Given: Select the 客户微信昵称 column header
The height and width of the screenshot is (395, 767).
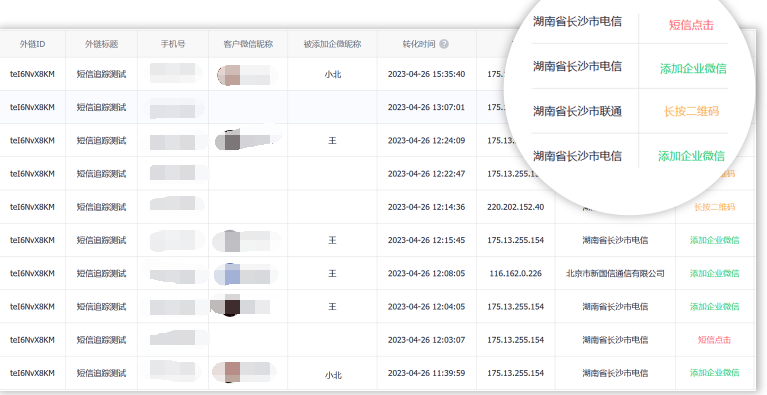Looking at the screenshot, I should (x=248, y=44).
